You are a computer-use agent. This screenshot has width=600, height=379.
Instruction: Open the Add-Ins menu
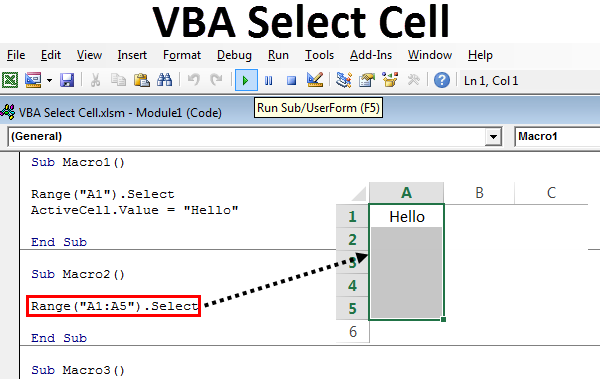[371, 55]
